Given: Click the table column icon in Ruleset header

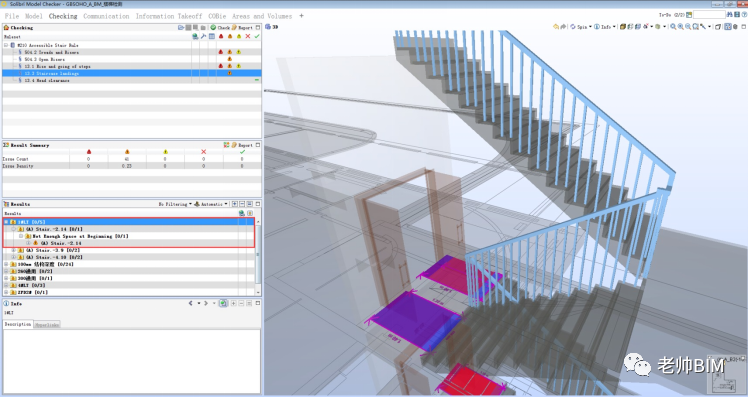Looking at the screenshot, I should (x=212, y=36).
